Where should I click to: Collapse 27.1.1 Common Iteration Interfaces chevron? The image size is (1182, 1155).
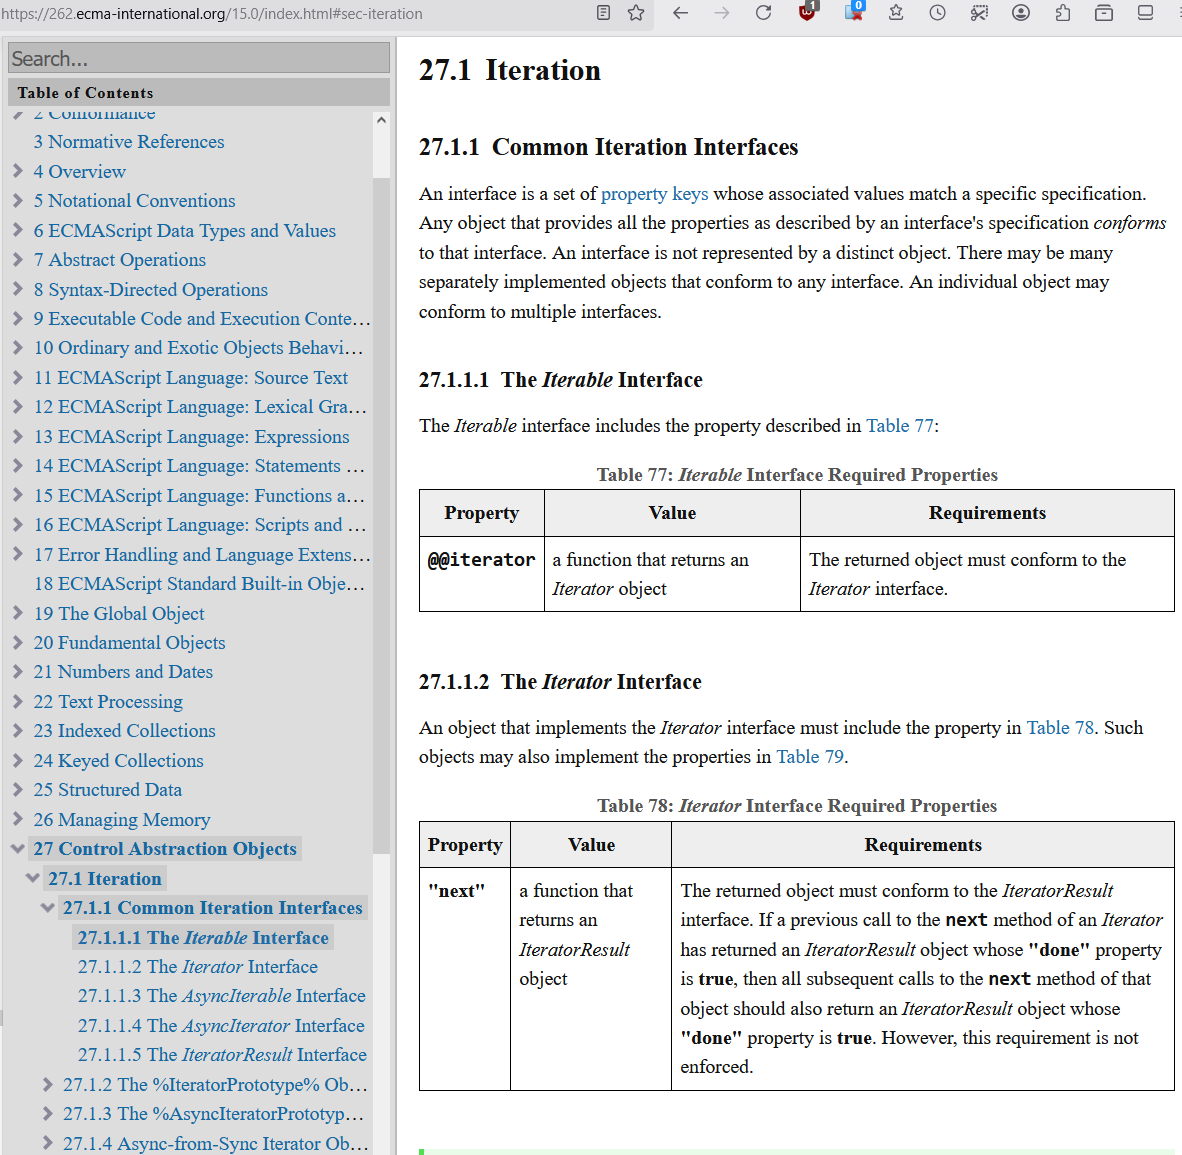click(x=47, y=908)
